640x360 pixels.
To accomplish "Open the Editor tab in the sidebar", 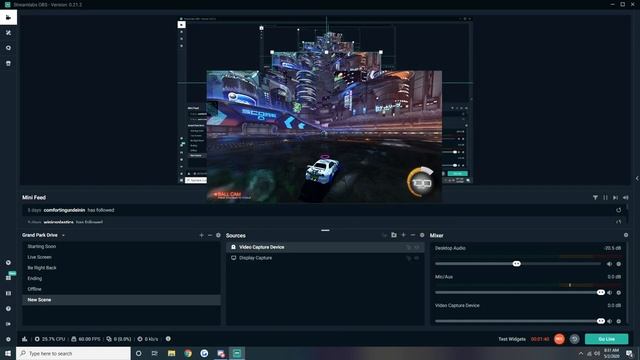I will 8,18.
